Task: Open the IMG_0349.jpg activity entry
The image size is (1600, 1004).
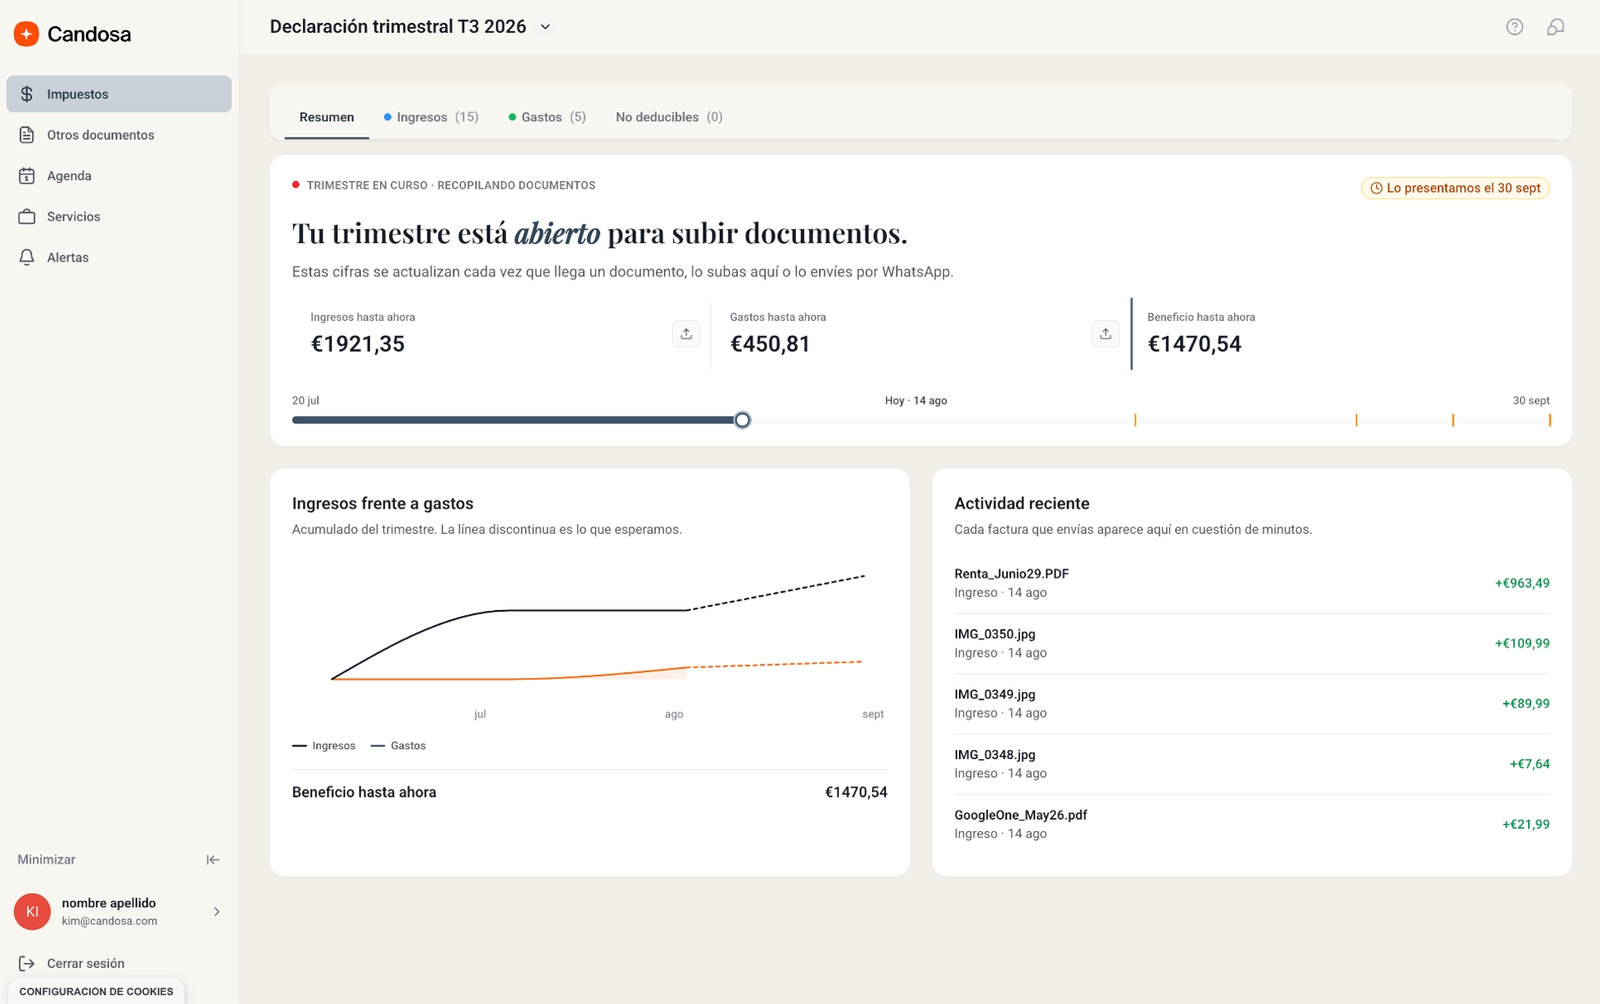Action: (1252, 703)
